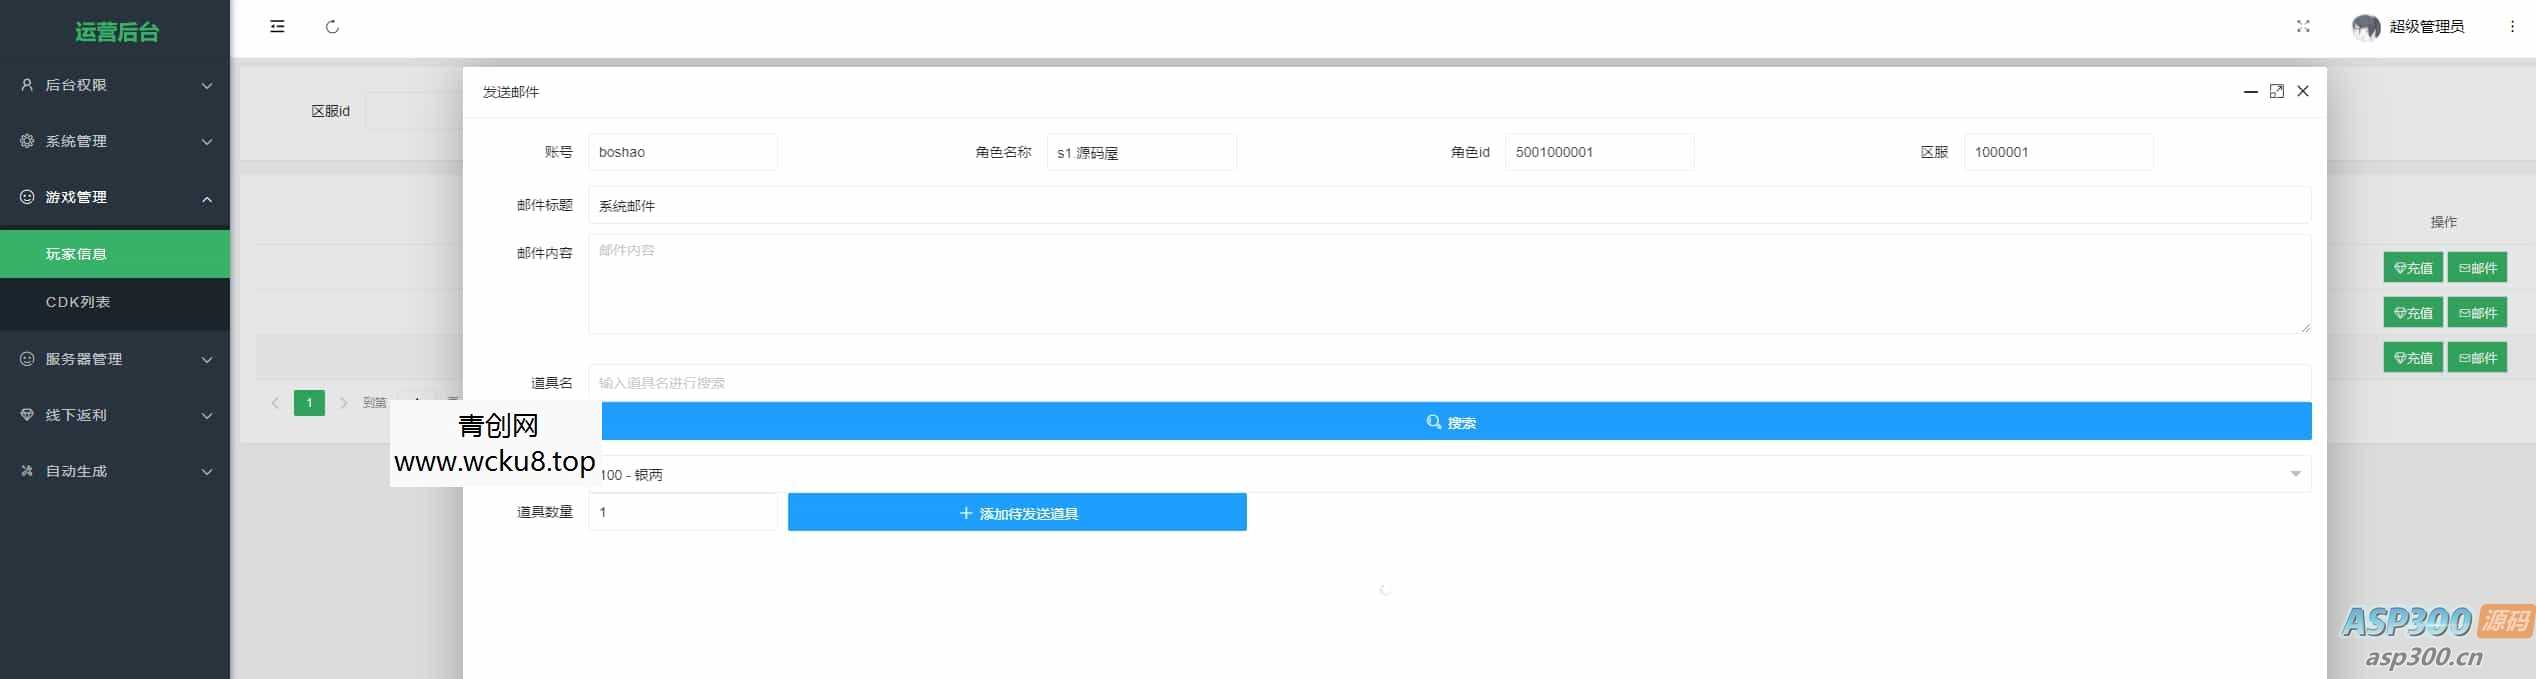This screenshot has height=679, width=2536.
Task: Select 系统管理 sidebar menu
Action: [x=115, y=141]
